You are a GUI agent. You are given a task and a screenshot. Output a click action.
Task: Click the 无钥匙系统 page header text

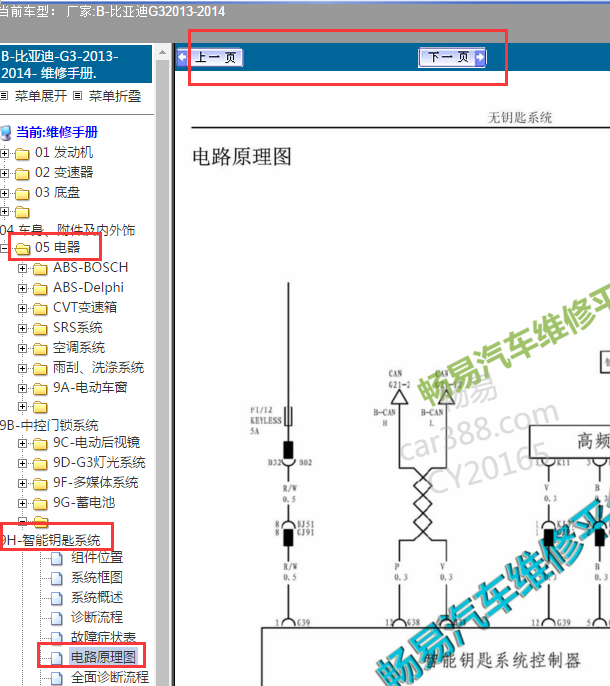(520, 118)
